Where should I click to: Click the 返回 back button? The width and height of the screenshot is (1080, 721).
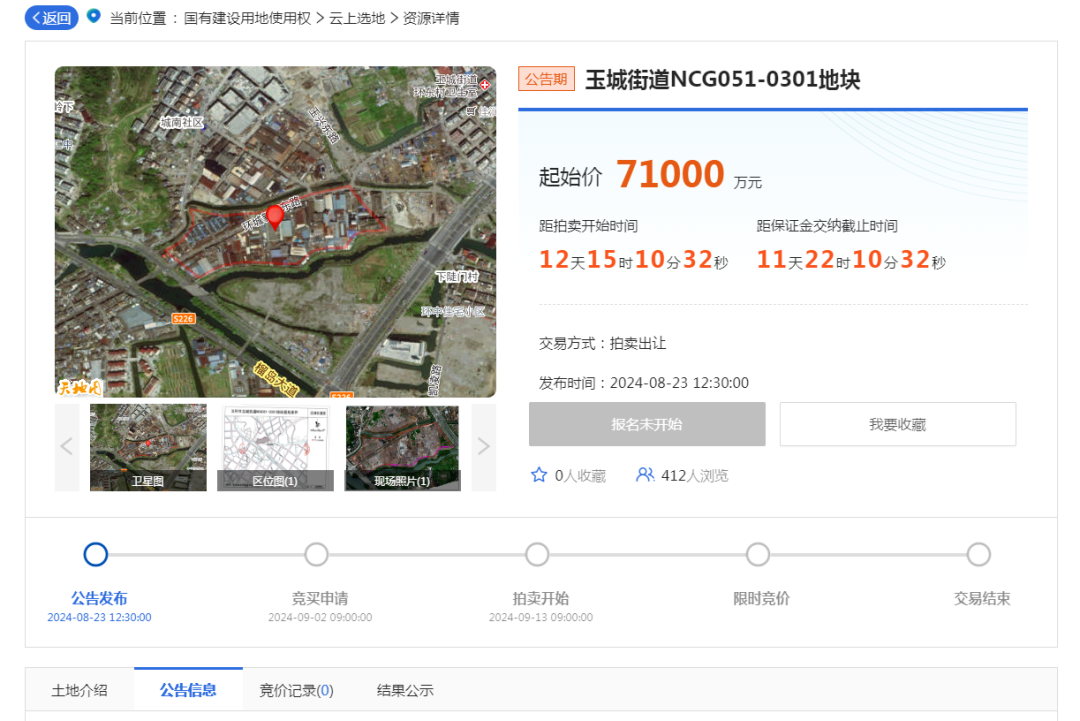click(x=51, y=18)
